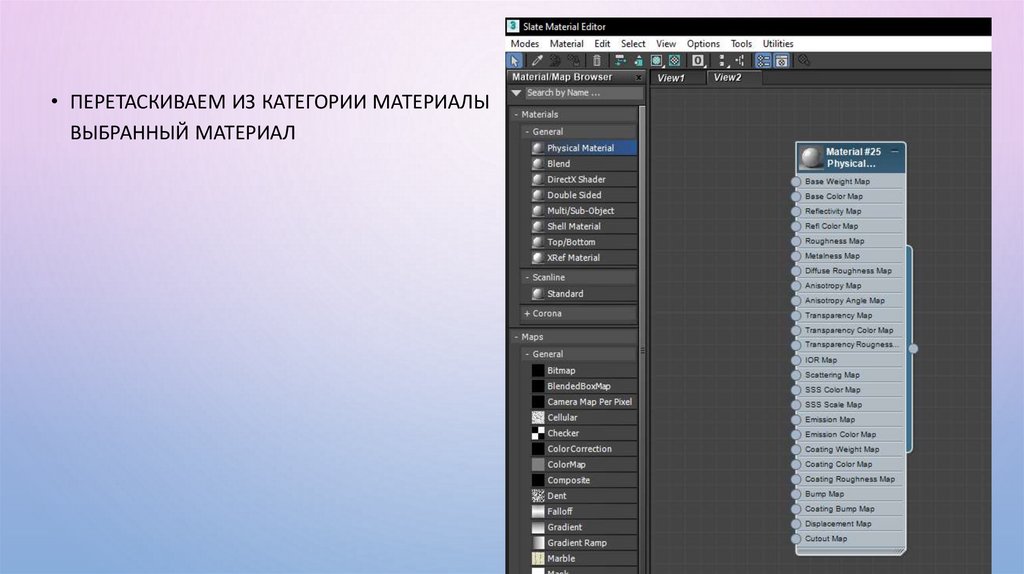Click Lay Out Children icon
The image size is (1024, 574).
pos(740,61)
